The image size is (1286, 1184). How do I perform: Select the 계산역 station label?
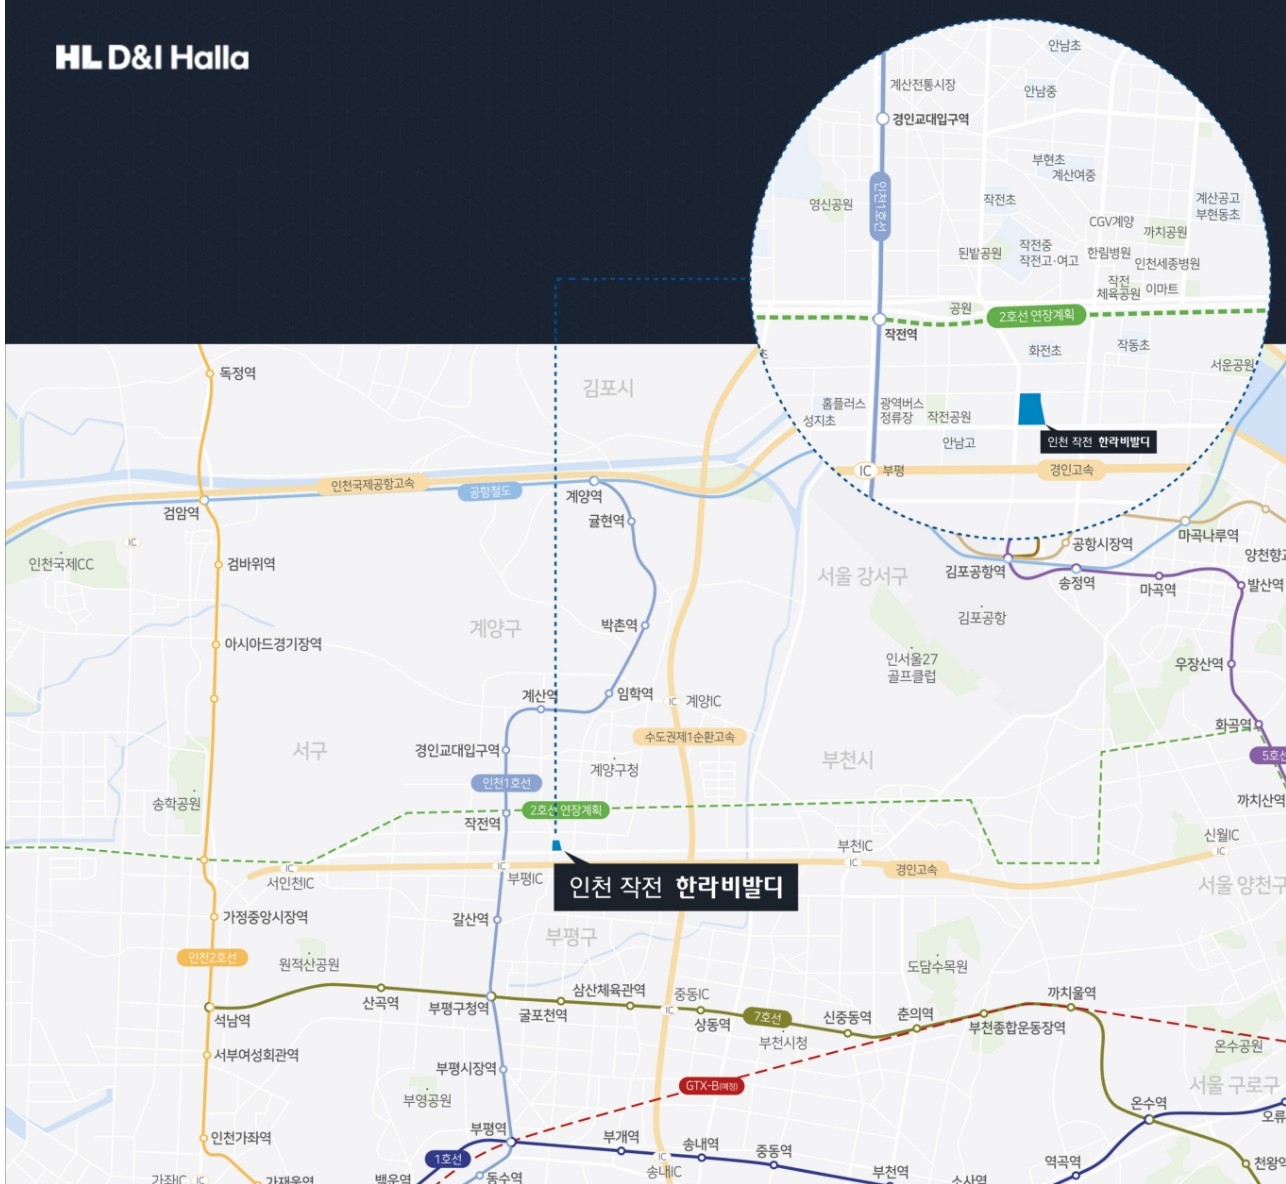coord(540,695)
